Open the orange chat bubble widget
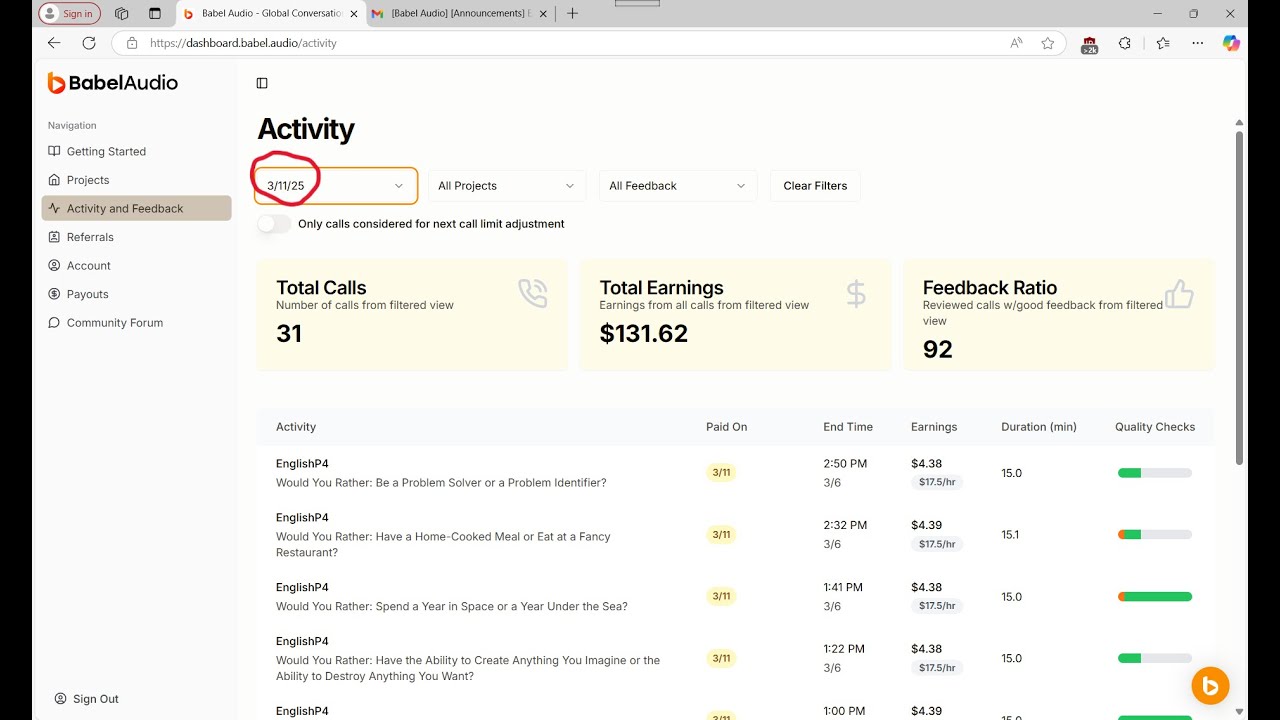This screenshot has height=720, width=1280. click(1210, 686)
